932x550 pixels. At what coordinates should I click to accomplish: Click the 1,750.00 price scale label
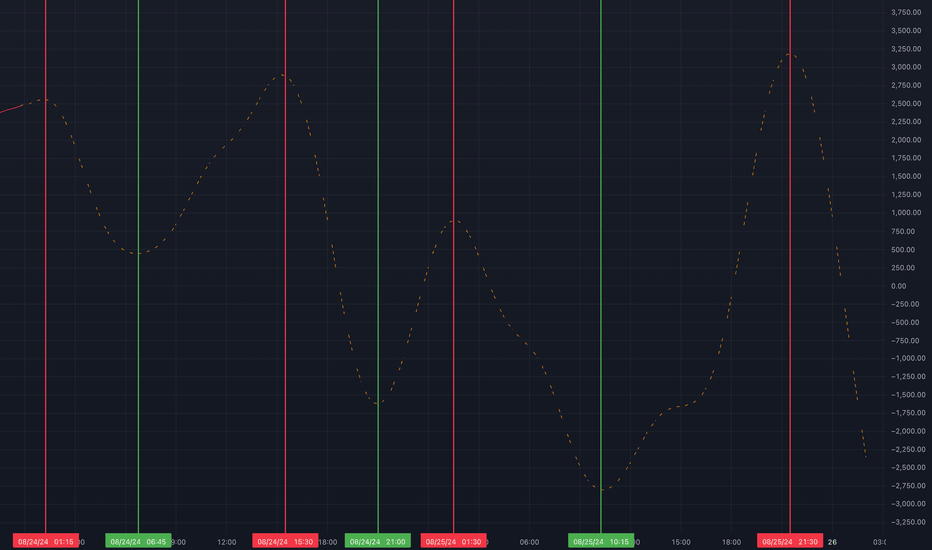pyautogui.click(x=906, y=158)
